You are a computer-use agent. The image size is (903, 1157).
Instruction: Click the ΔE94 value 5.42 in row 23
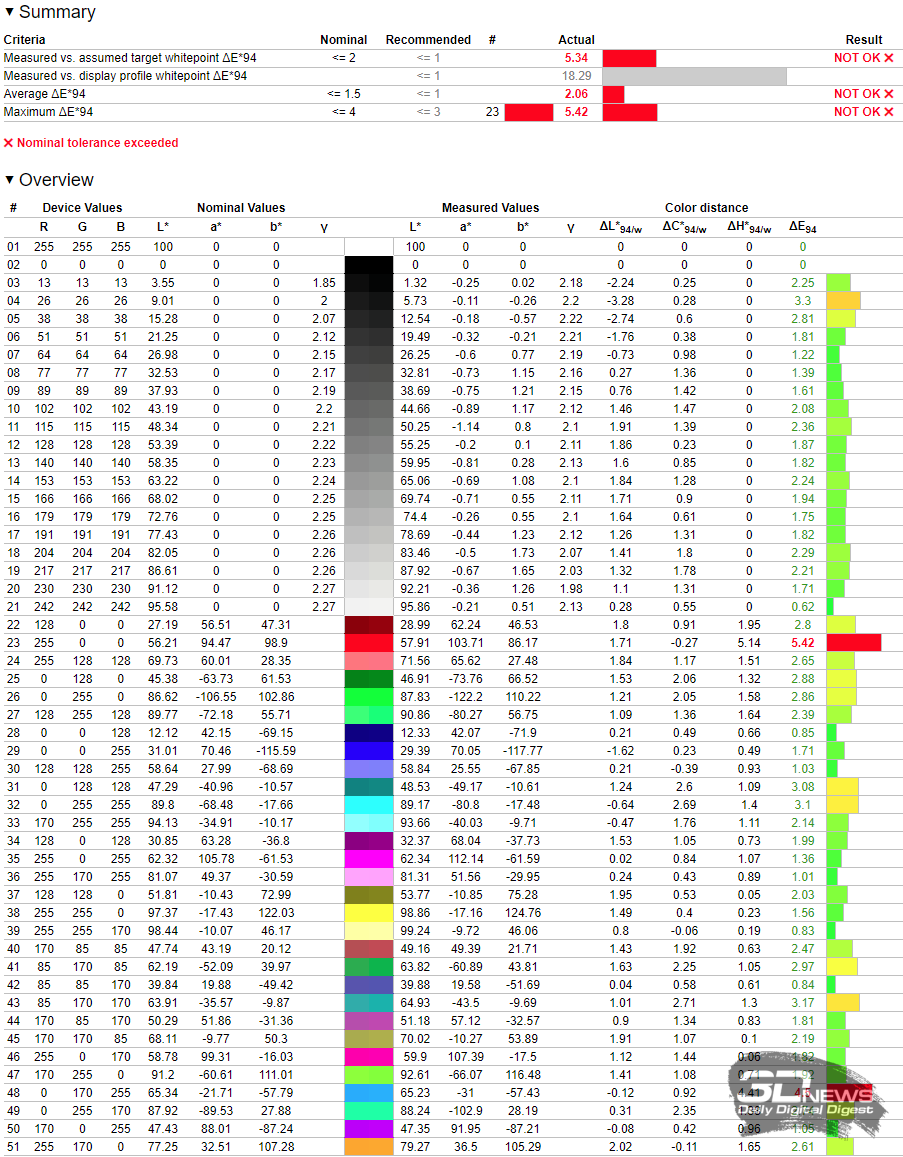803,643
